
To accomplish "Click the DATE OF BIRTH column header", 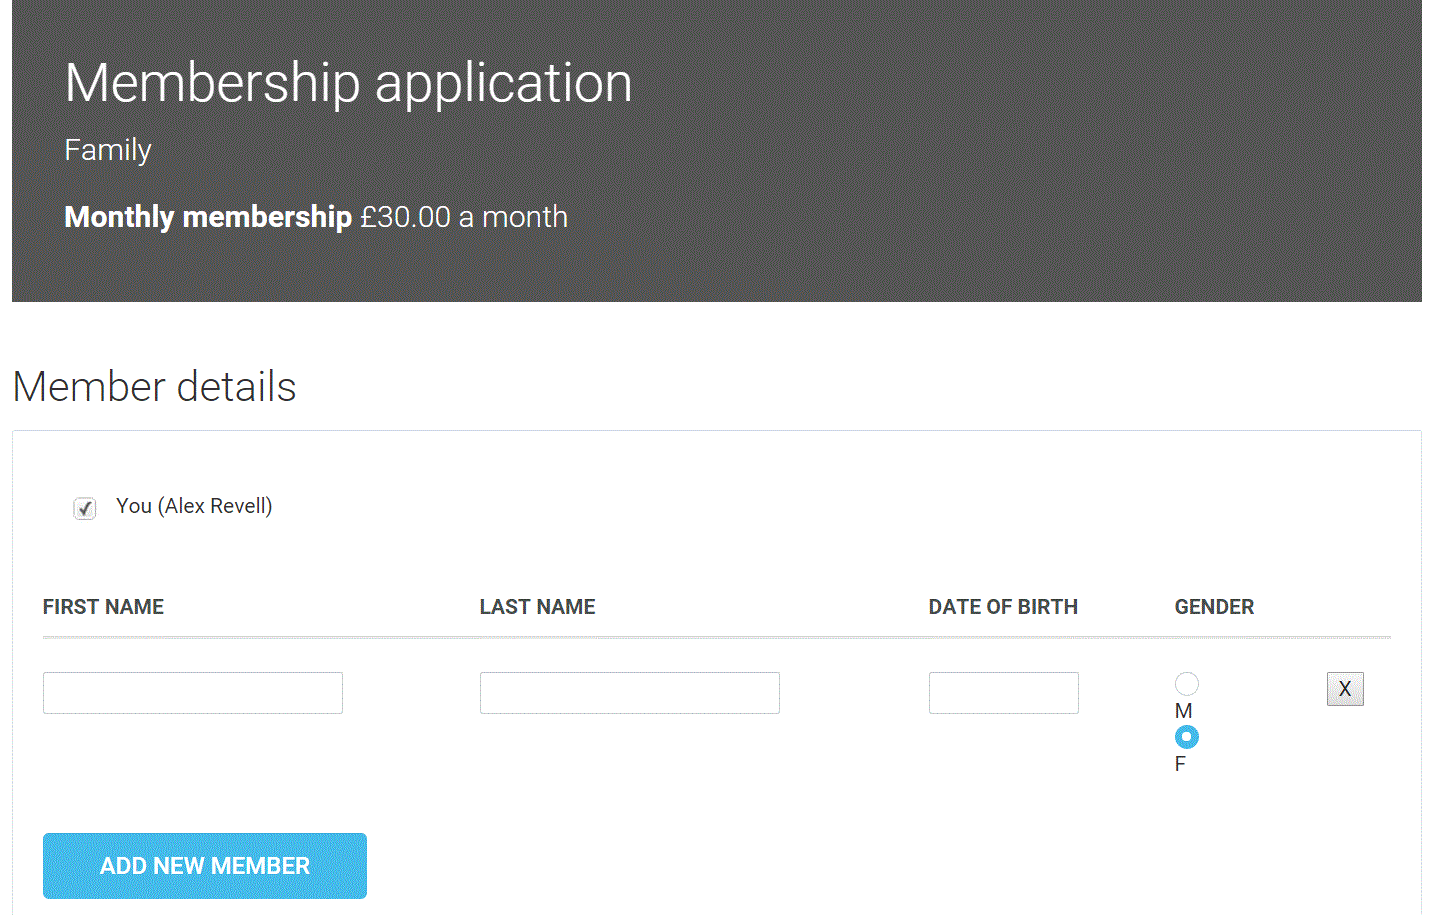I will pyautogui.click(x=1003, y=607).
